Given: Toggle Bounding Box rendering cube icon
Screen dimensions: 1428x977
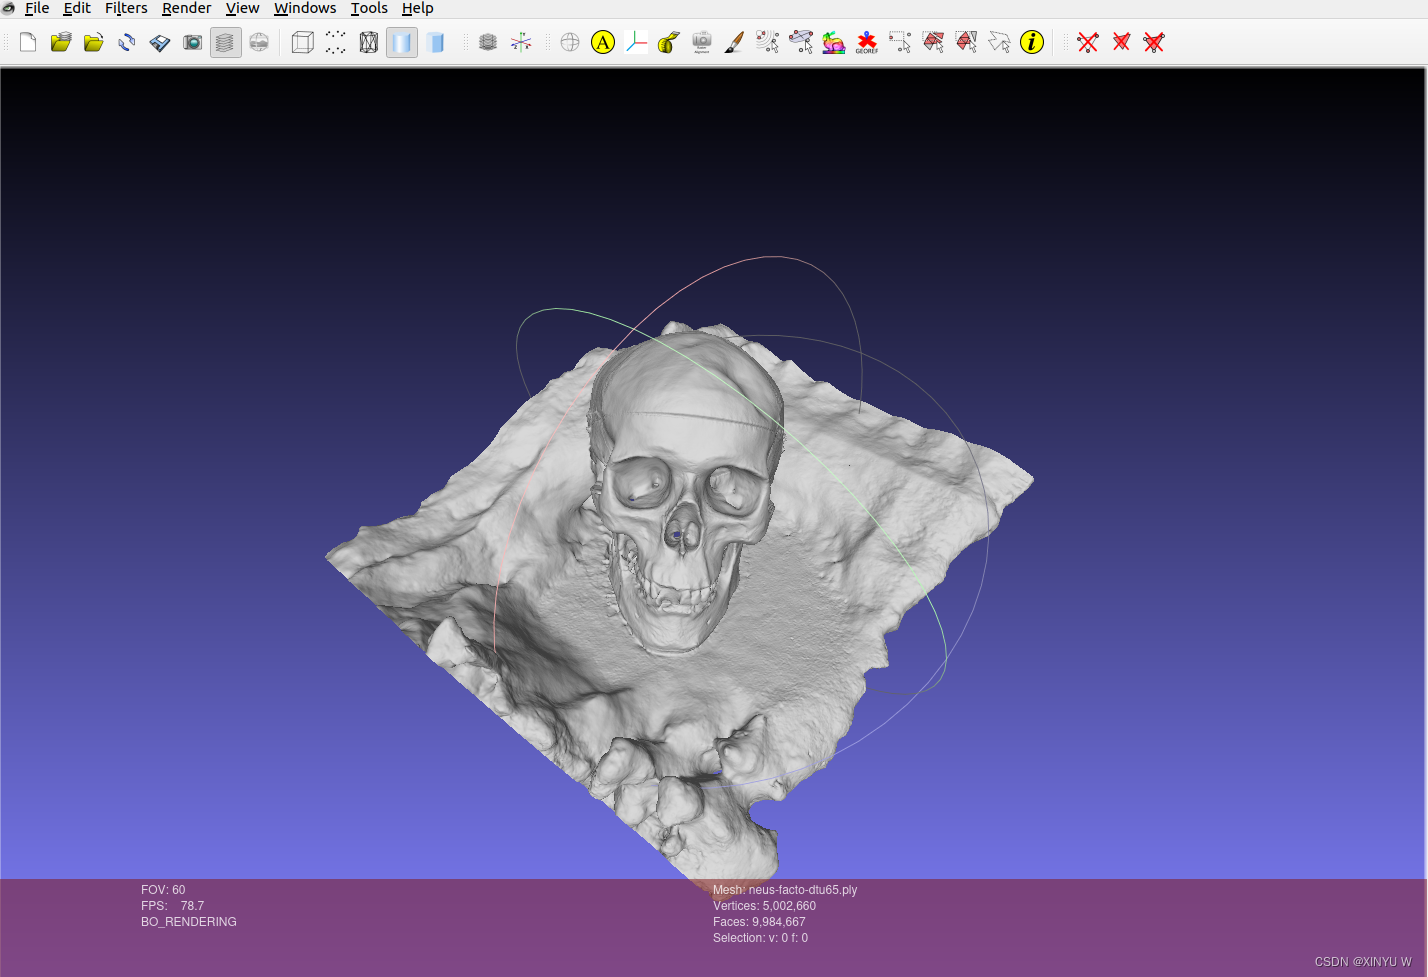Looking at the screenshot, I should click(x=303, y=42).
